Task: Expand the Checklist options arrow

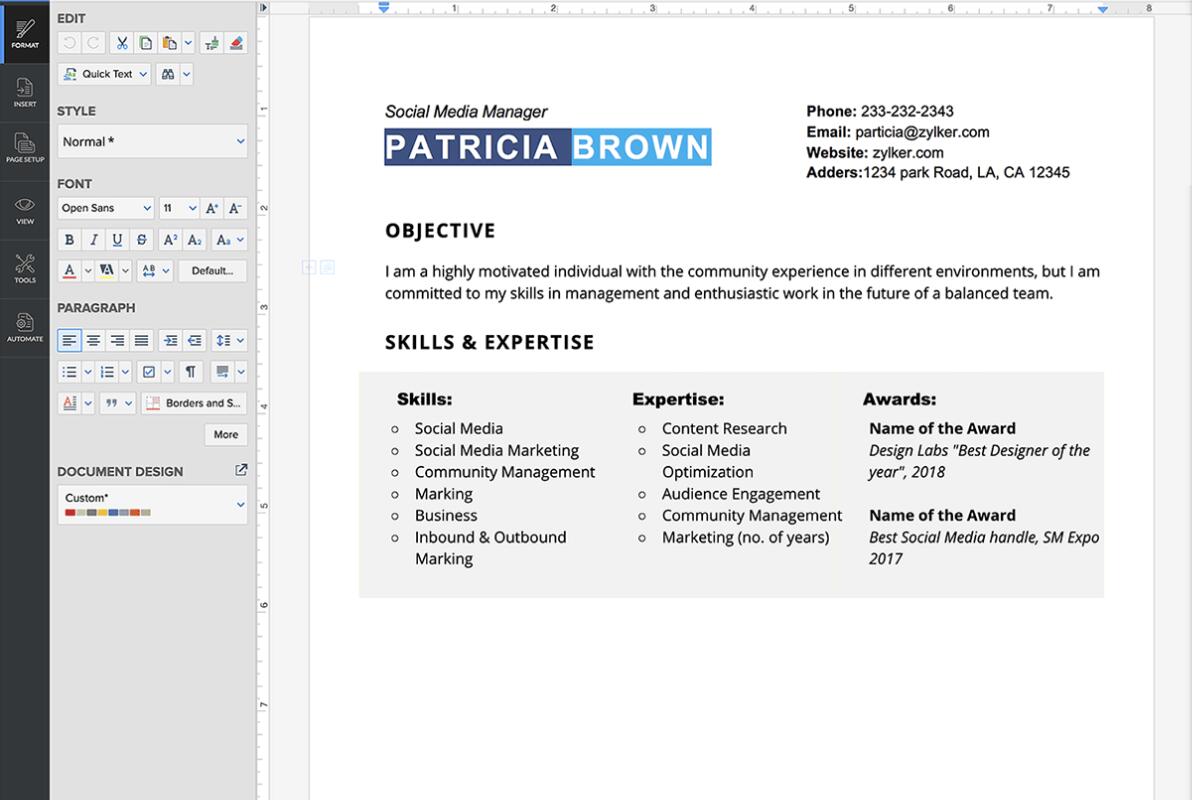Action: click(168, 372)
